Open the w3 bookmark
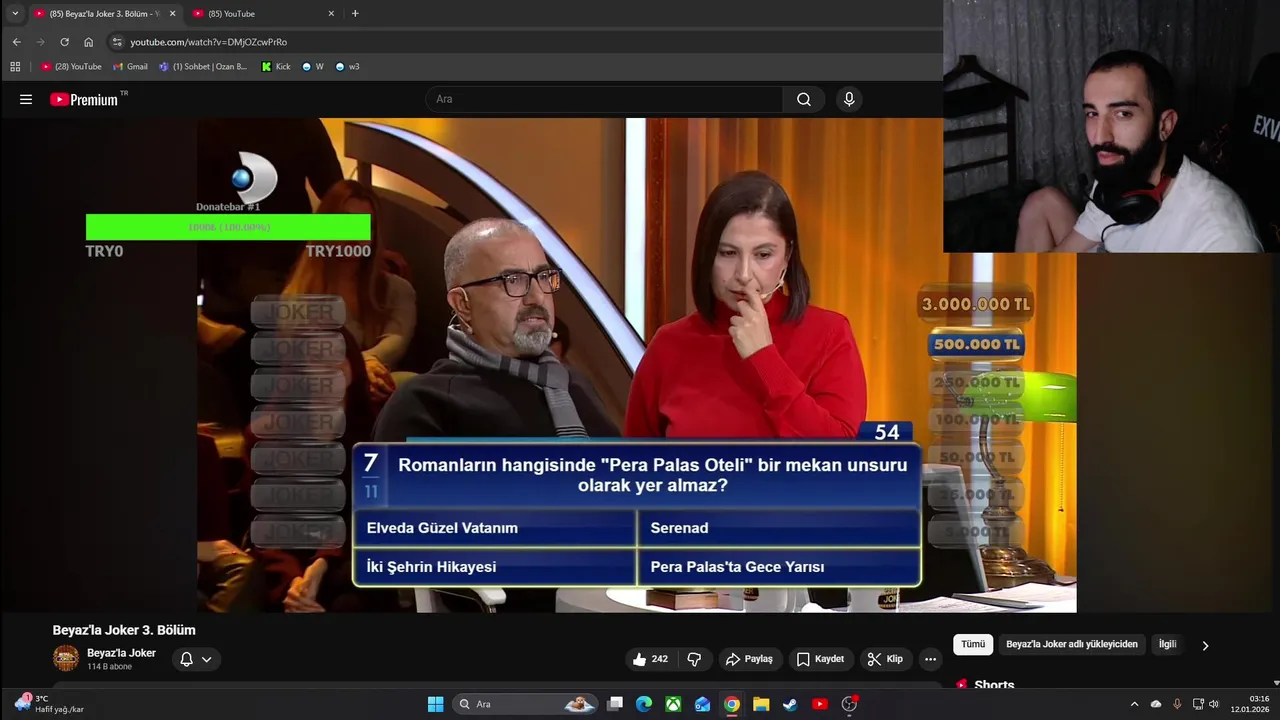 [347, 67]
